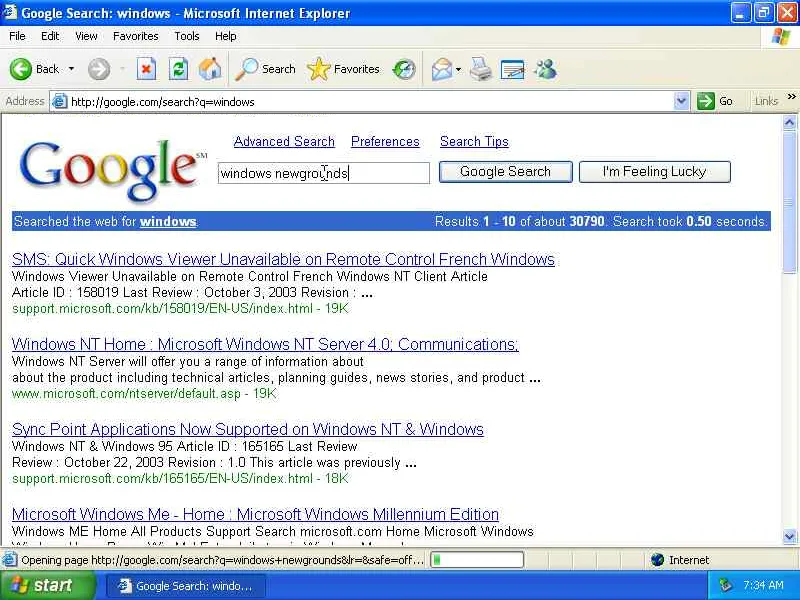
Task: Click the page icon in Address bar
Action: (x=60, y=102)
